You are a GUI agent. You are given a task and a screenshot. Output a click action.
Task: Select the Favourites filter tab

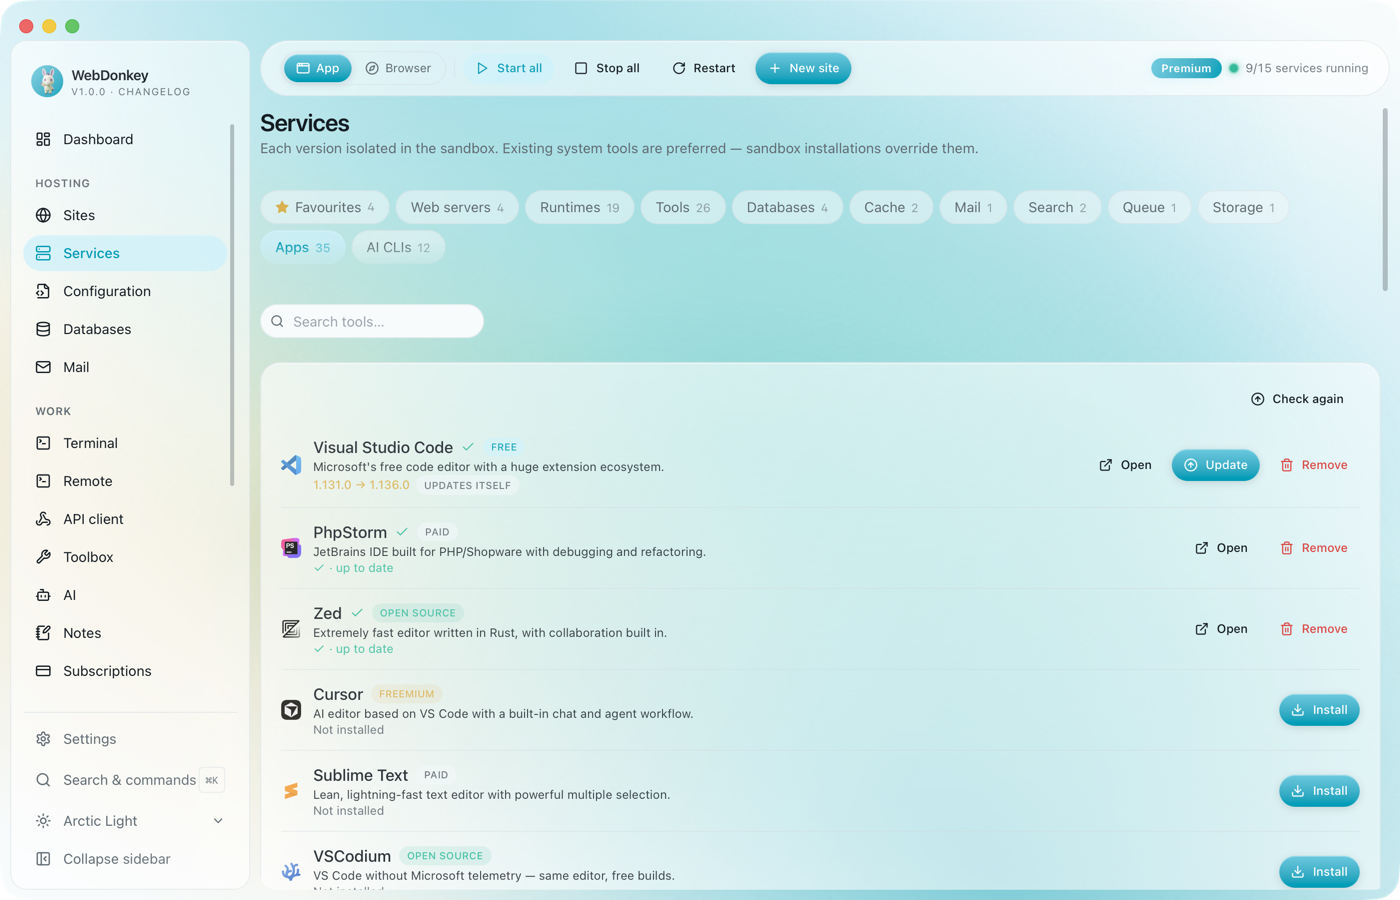coord(325,207)
